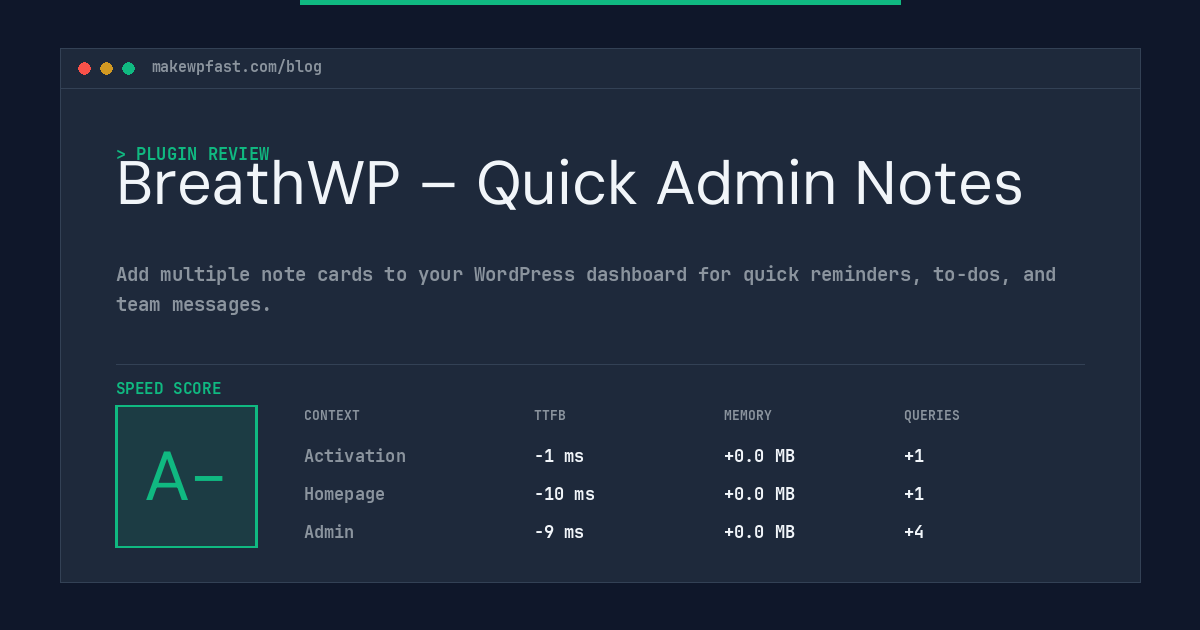Screen dimensions: 1200x630
Task: Click the yellow window dot
Action: coord(106,68)
